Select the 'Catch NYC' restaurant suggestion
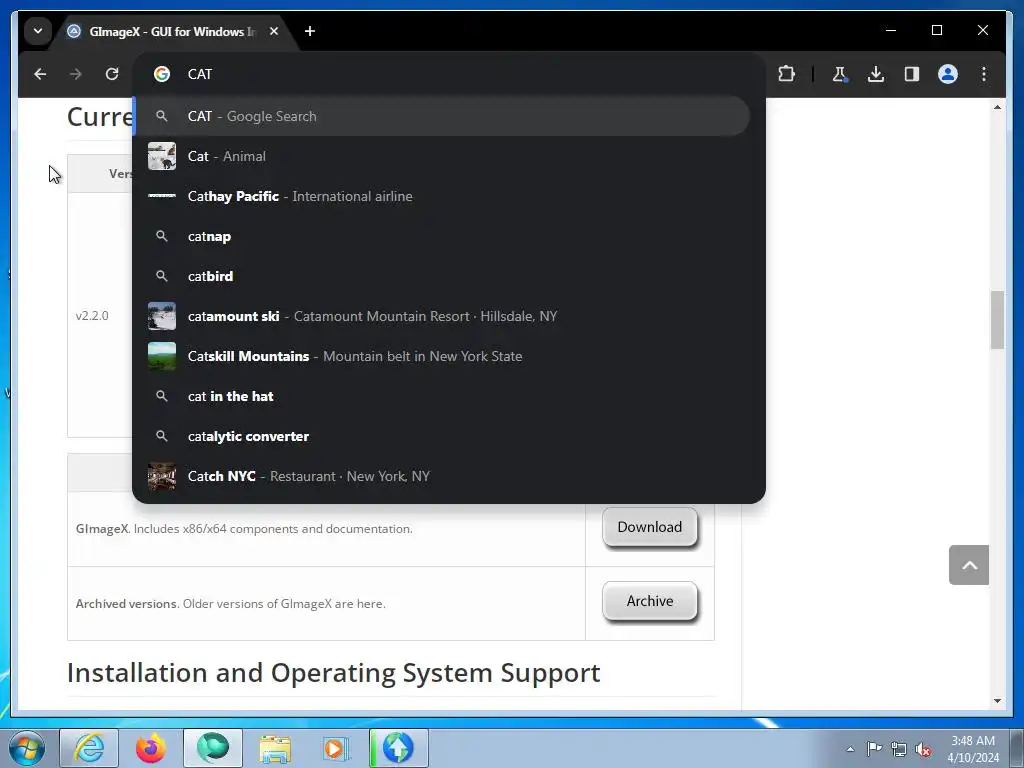Image resolution: width=1024 pixels, height=768 pixels. pos(441,476)
